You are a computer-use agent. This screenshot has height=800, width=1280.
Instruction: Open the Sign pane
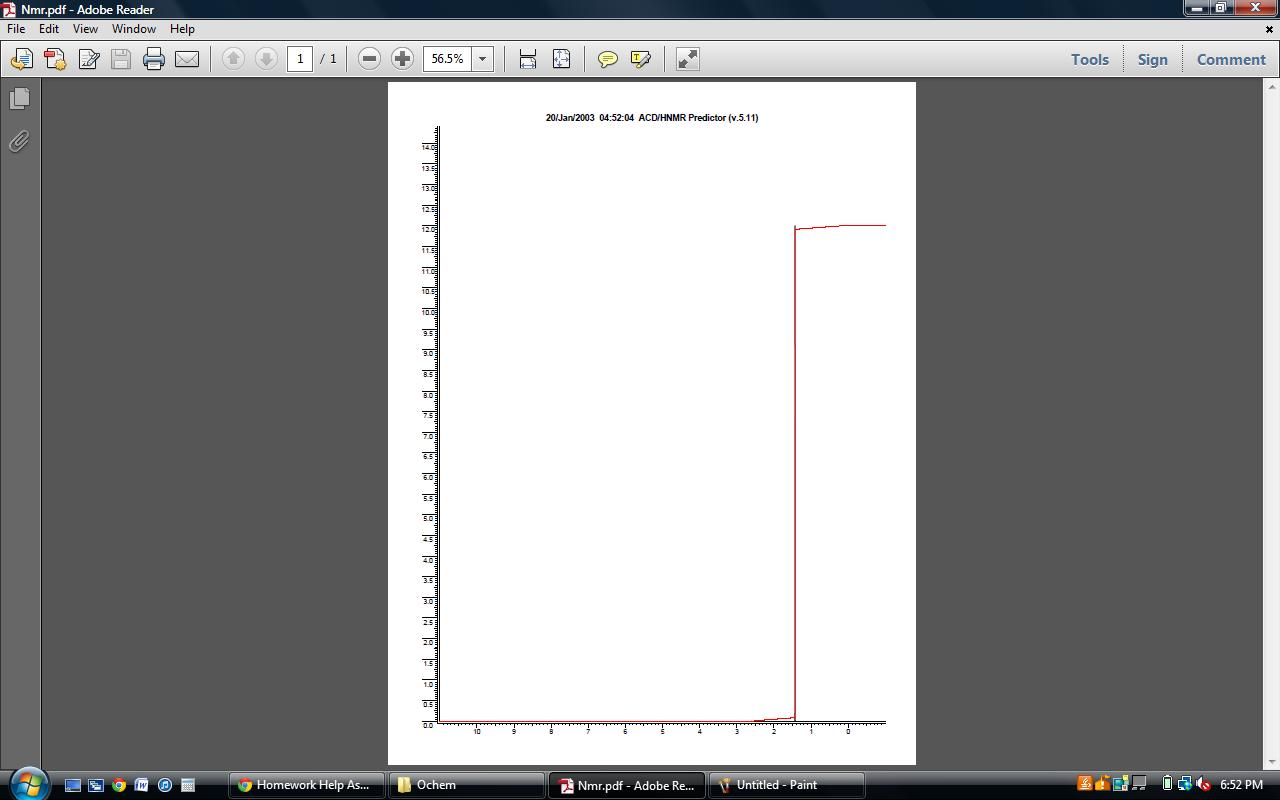(1152, 59)
